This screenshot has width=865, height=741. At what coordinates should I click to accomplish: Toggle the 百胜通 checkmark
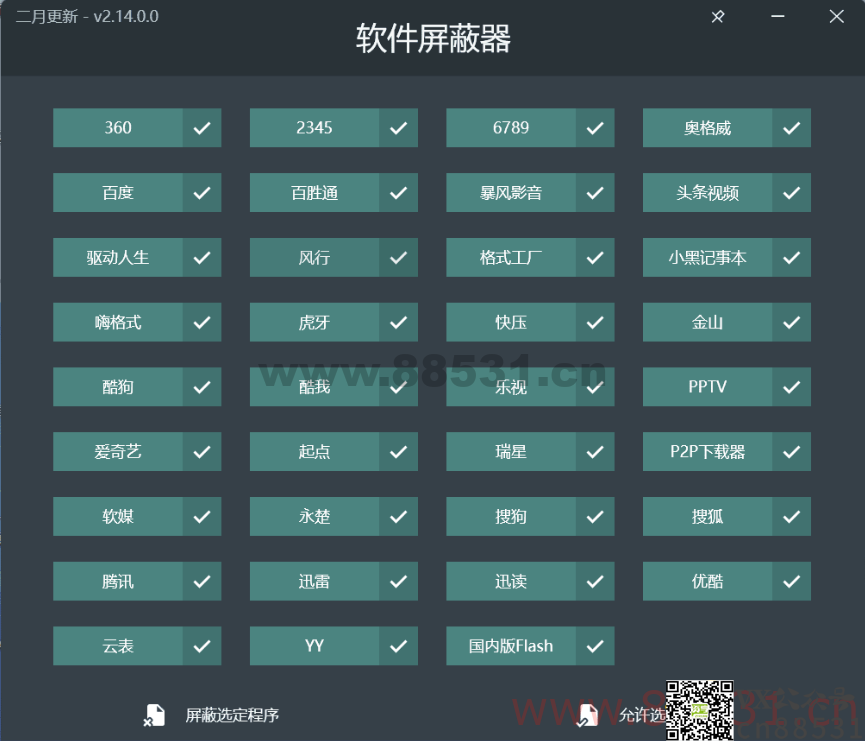tap(398, 193)
